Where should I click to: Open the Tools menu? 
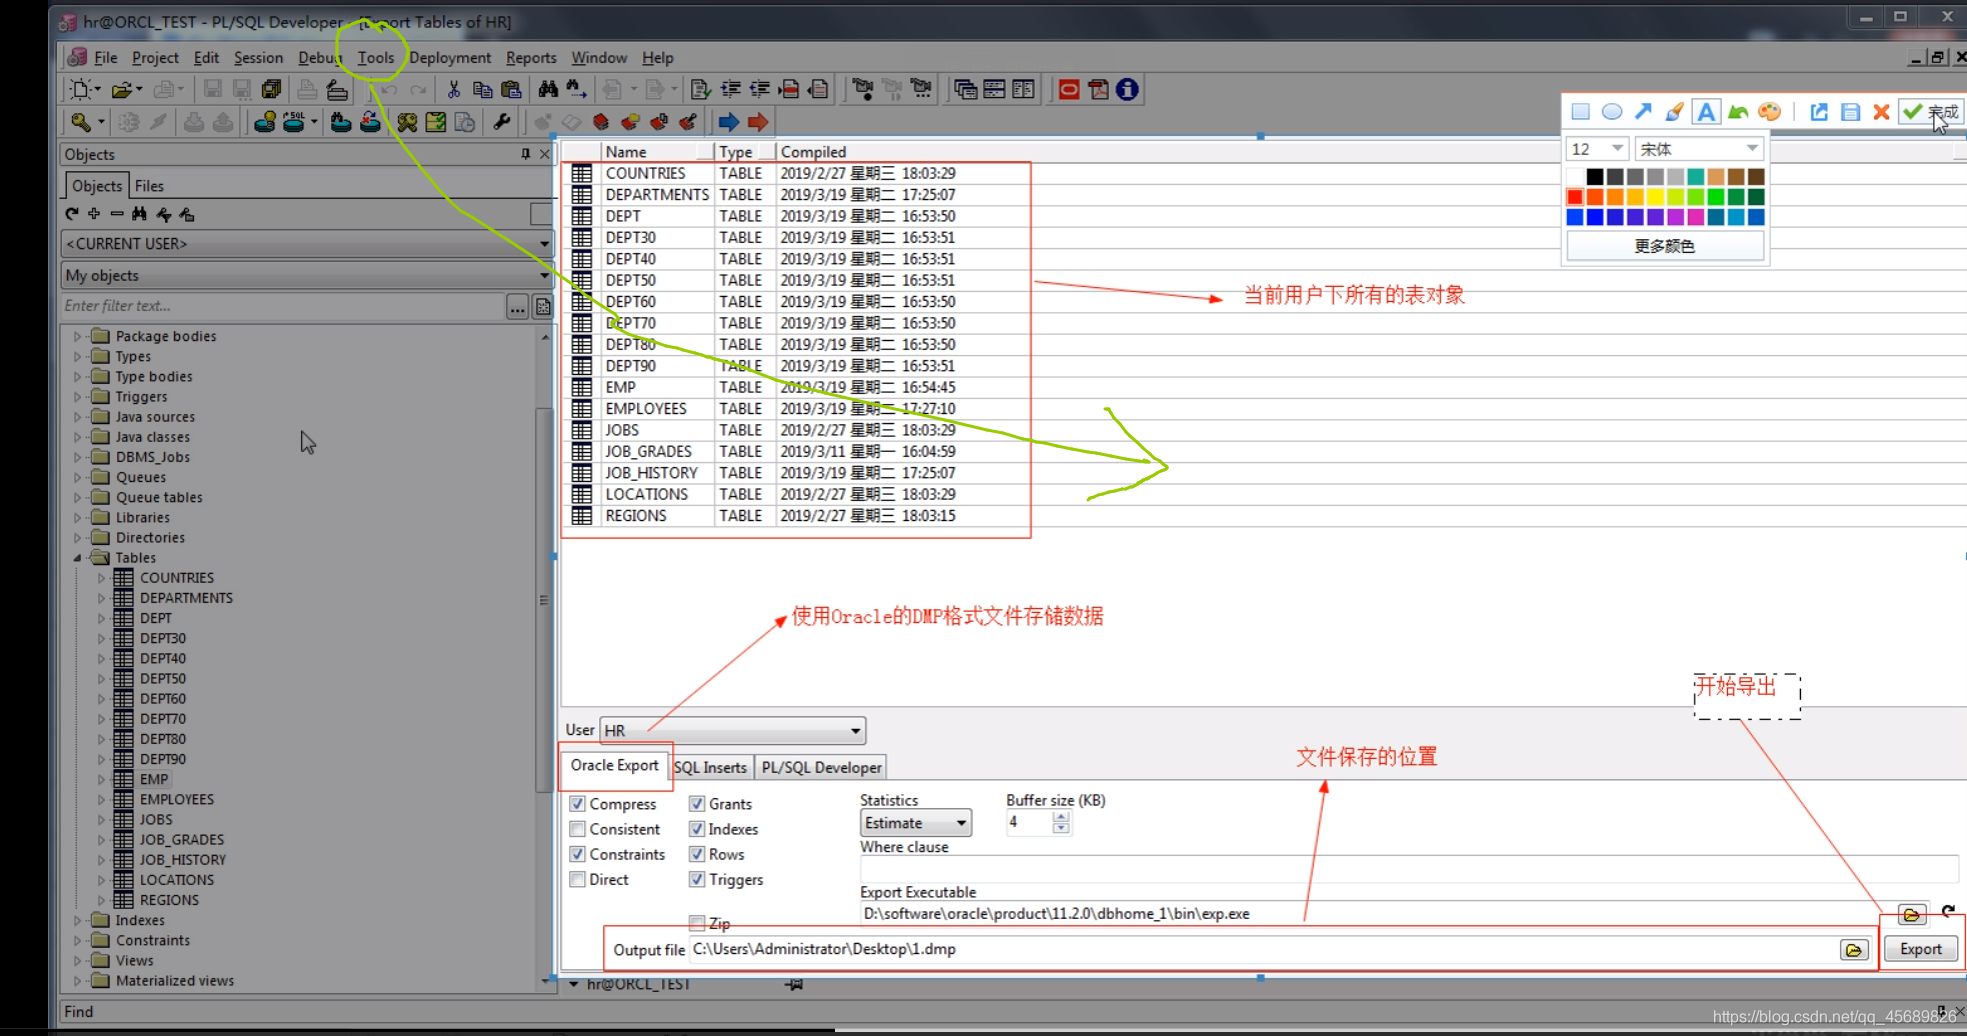click(375, 57)
